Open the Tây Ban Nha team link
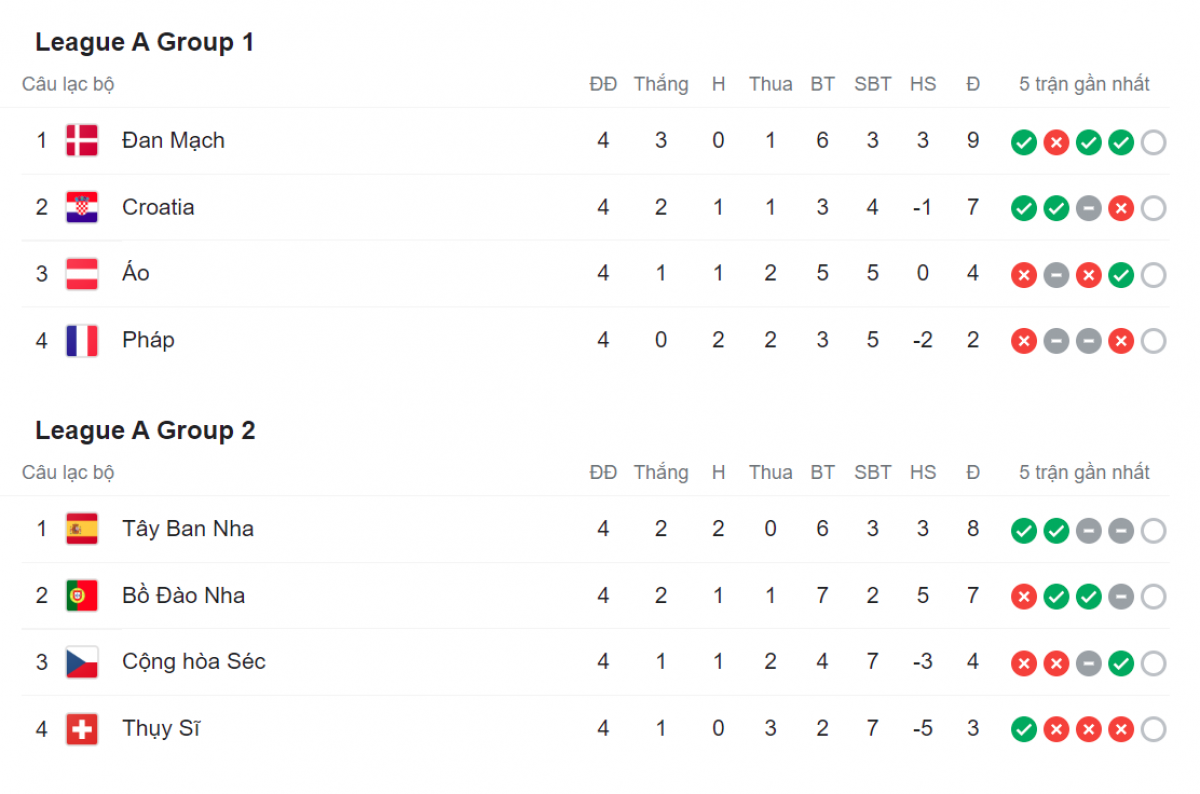The width and height of the screenshot is (1200, 794). coord(188,529)
